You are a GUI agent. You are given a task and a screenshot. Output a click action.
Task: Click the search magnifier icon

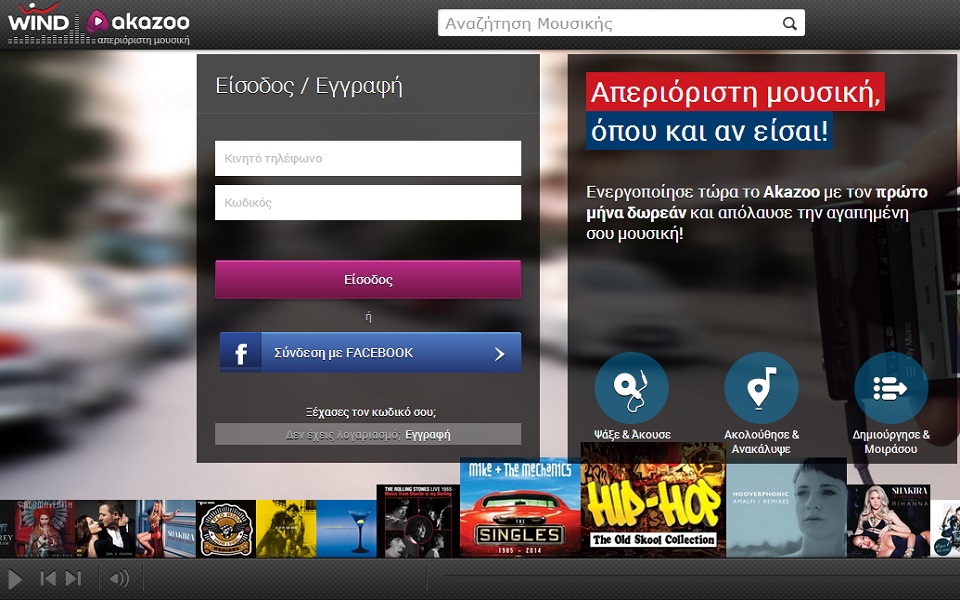click(789, 23)
